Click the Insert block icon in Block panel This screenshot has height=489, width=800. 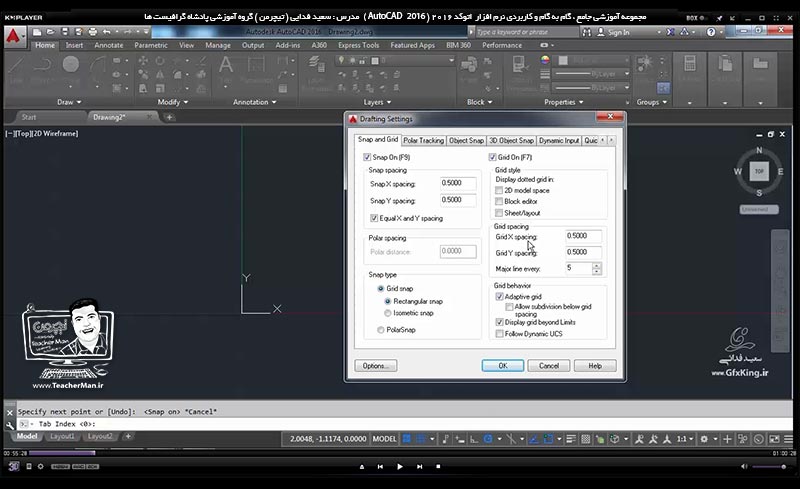click(468, 66)
